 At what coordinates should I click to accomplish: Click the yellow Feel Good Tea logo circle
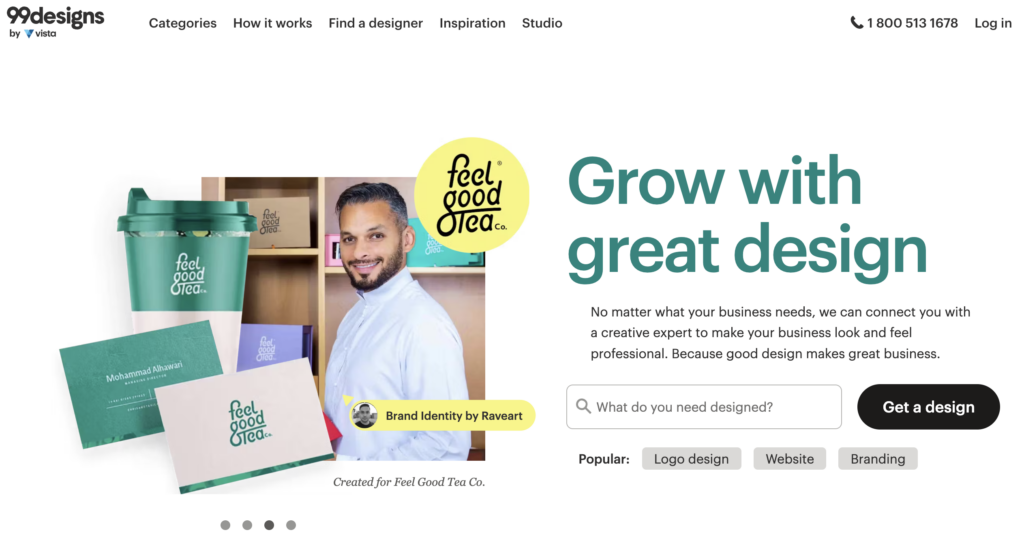472,195
